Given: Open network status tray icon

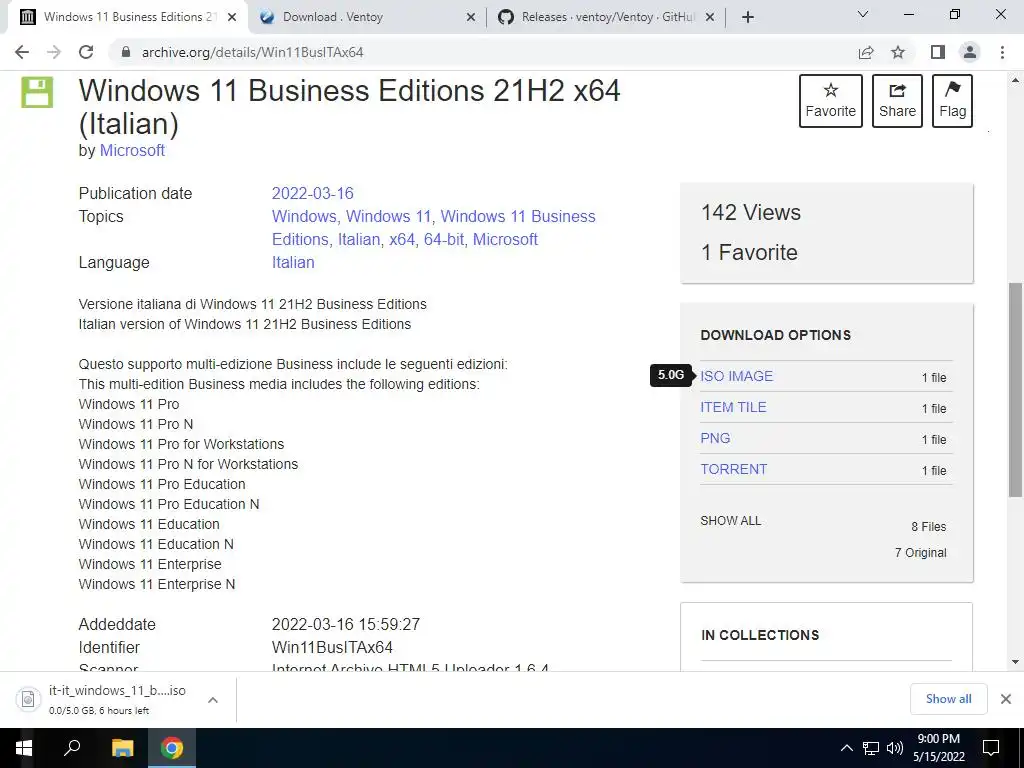Looking at the screenshot, I should (x=871, y=748).
